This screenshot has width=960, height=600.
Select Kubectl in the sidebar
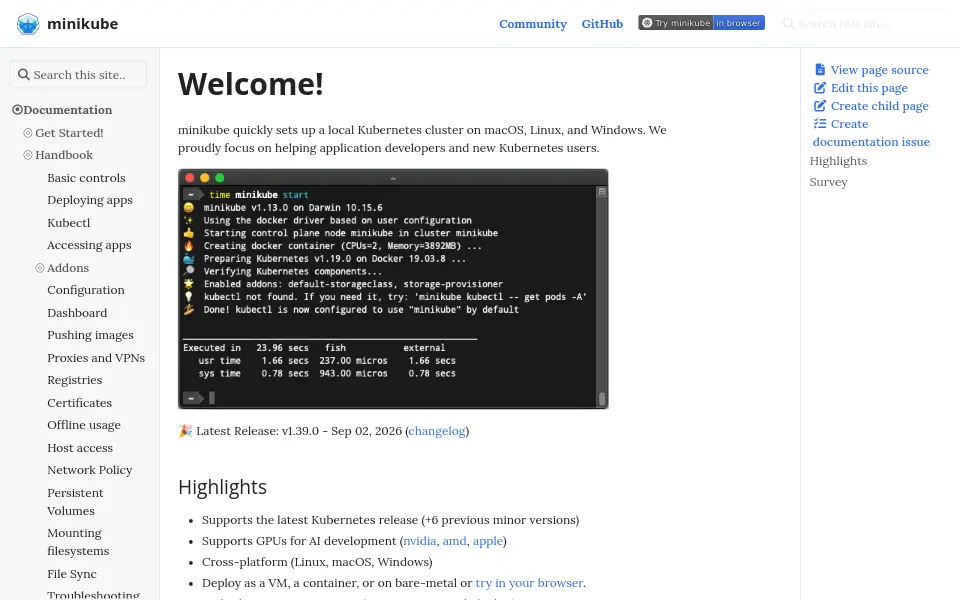coord(69,223)
